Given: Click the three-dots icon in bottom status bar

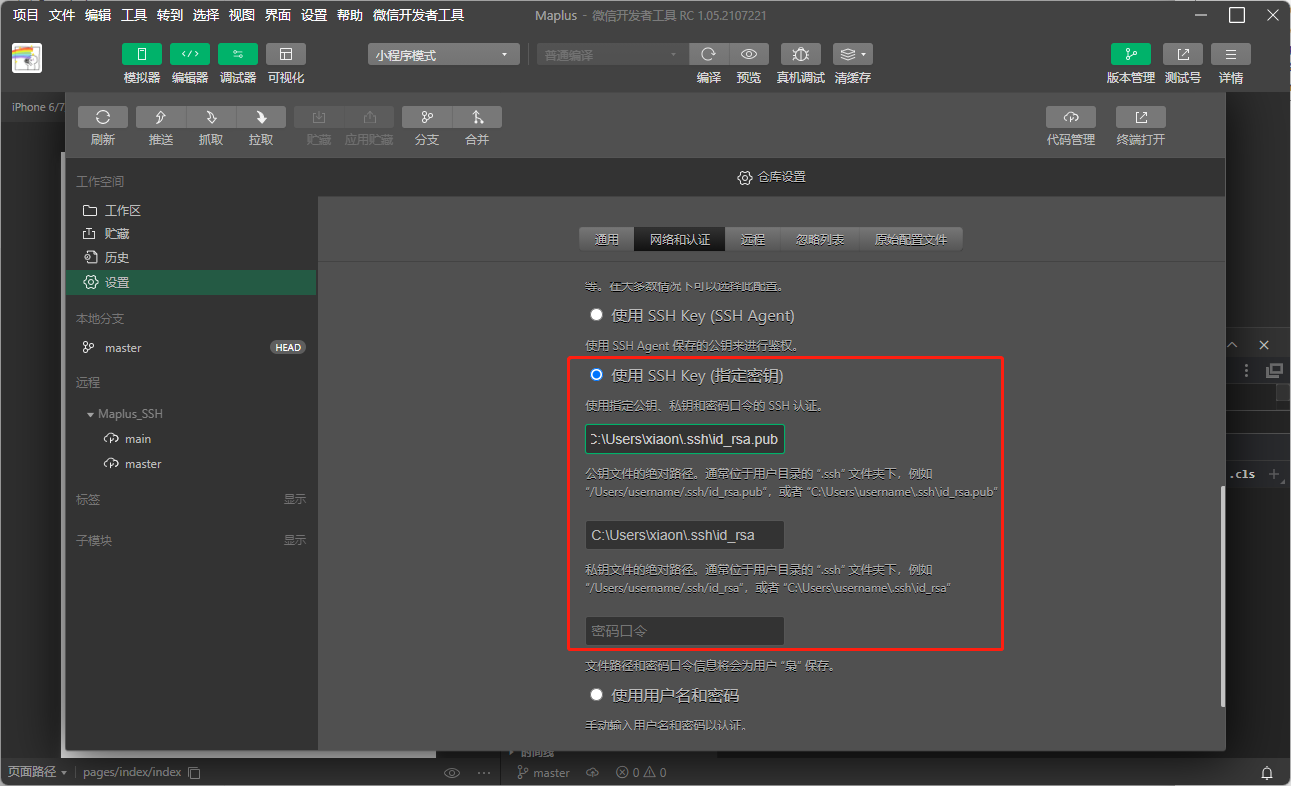Looking at the screenshot, I should coord(485,773).
